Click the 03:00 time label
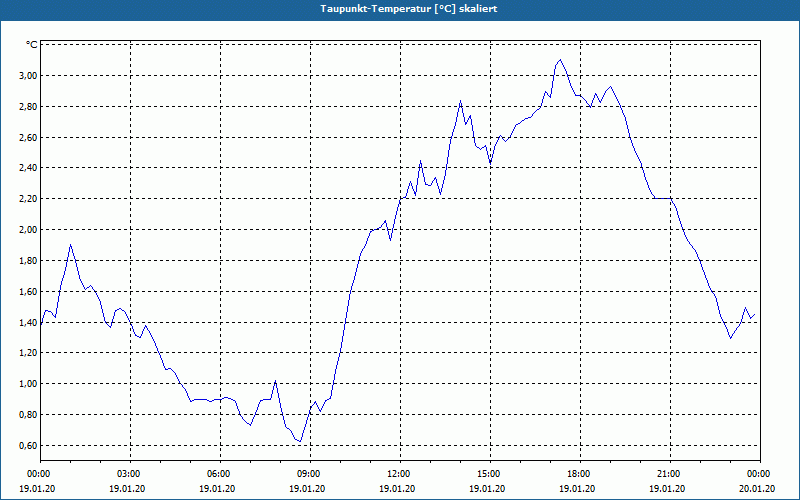The height and width of the screenshot is (500, 800). click(128, 474)
